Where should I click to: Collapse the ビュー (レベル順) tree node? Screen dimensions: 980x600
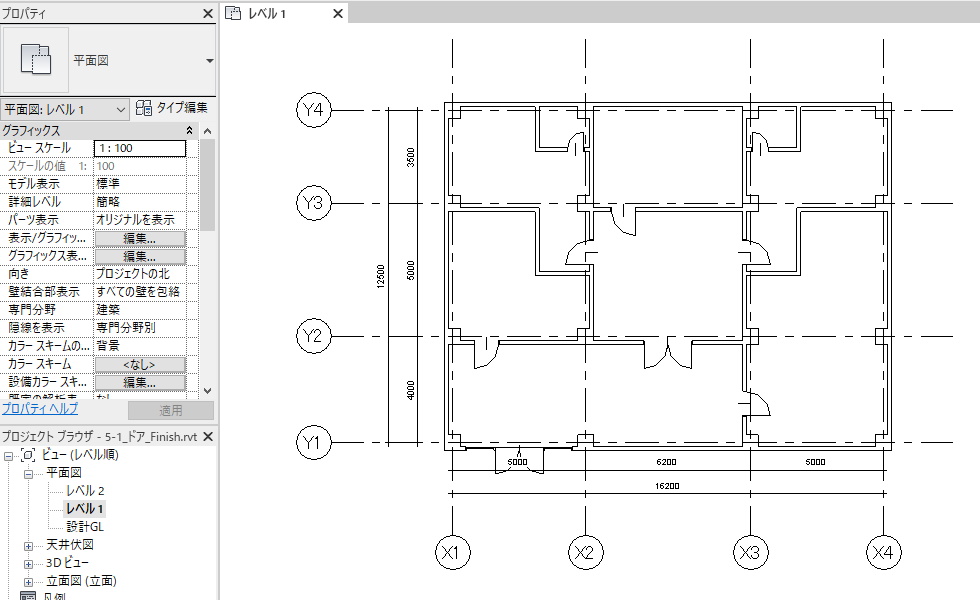tap(9, 456)
